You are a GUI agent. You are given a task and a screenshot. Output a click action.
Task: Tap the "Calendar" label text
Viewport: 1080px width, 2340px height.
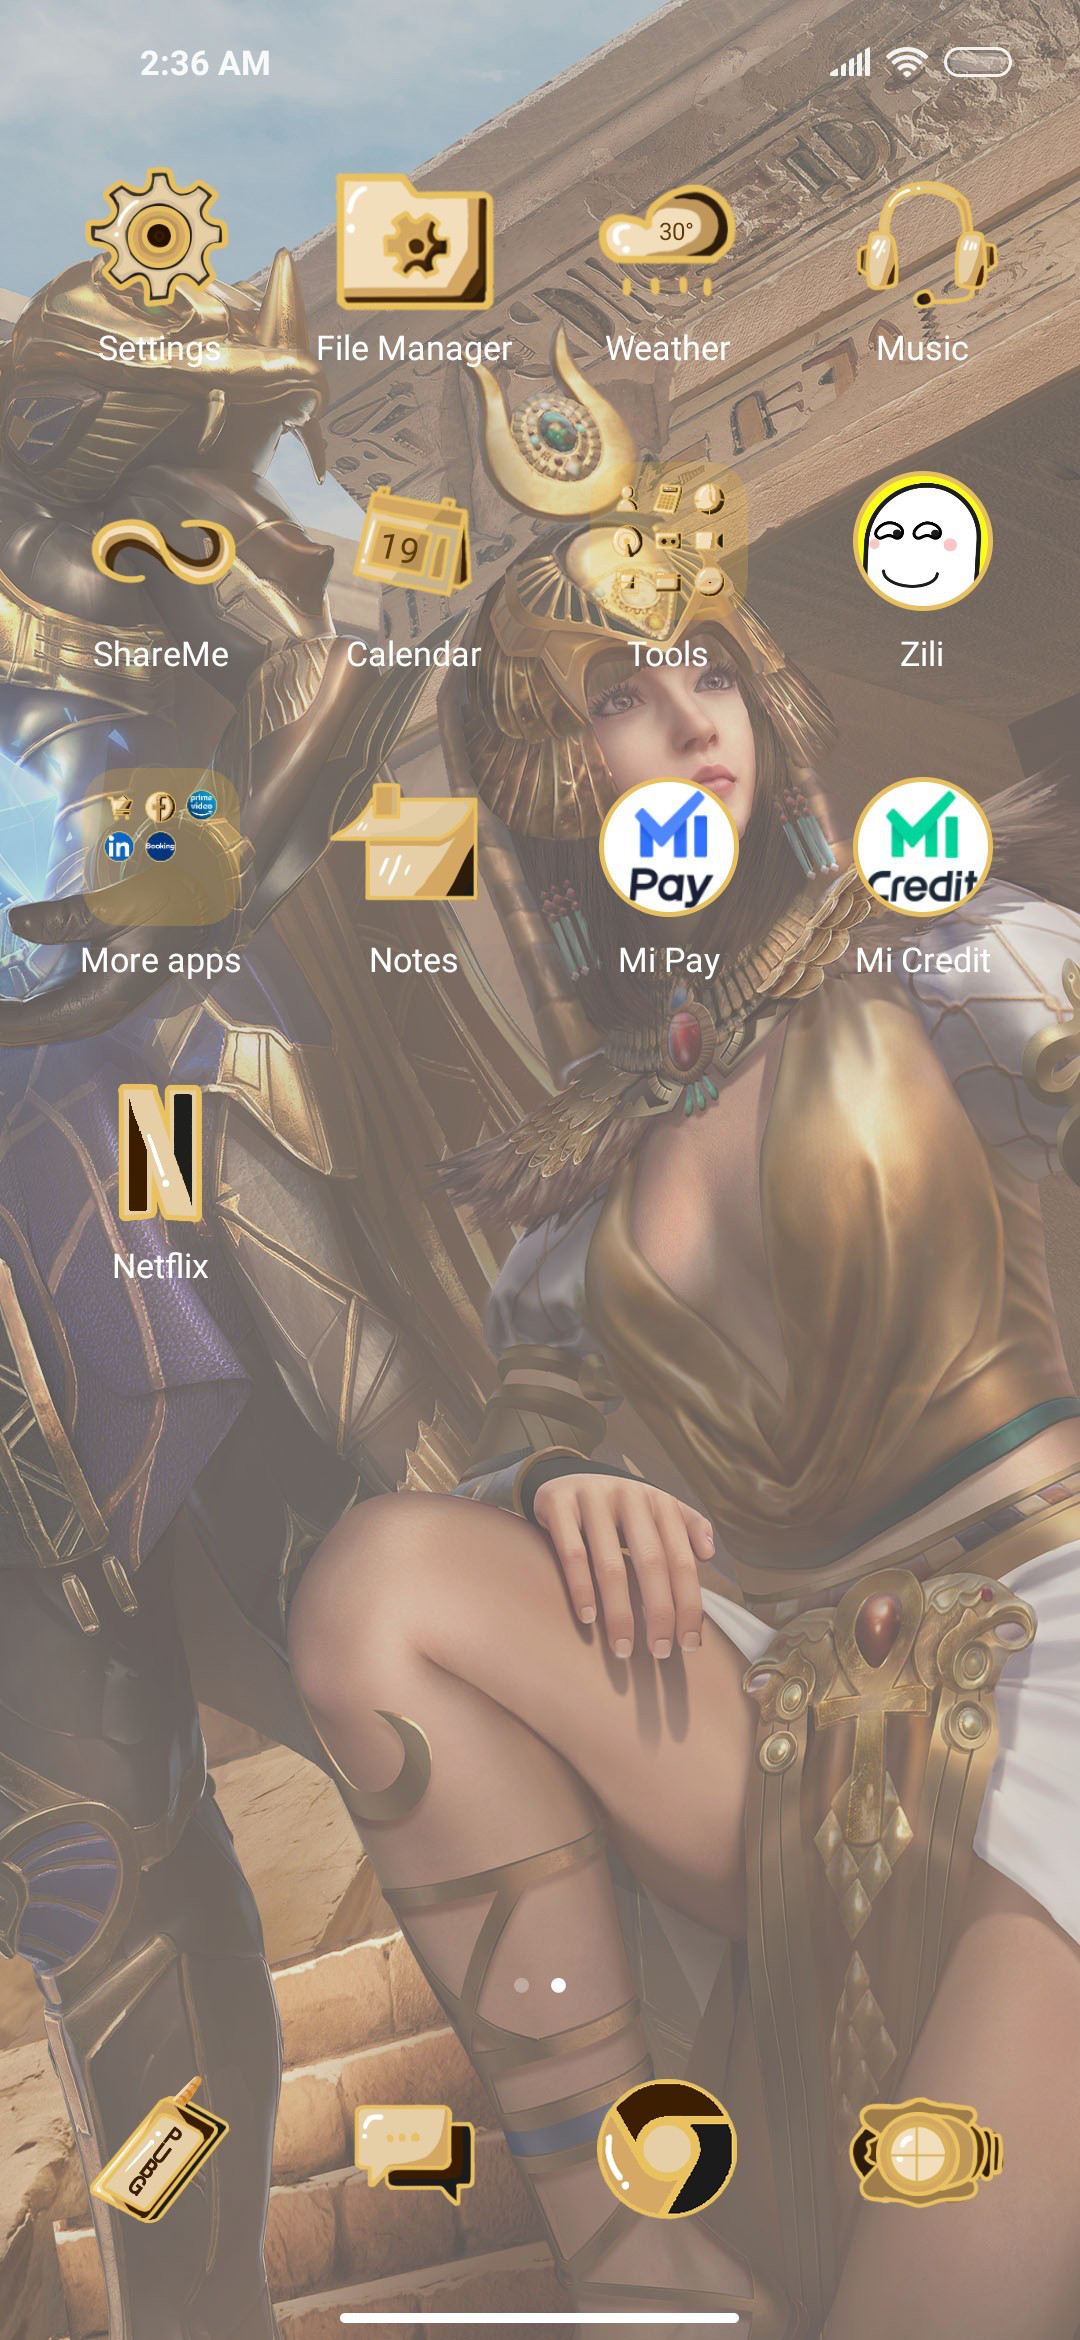414,654
